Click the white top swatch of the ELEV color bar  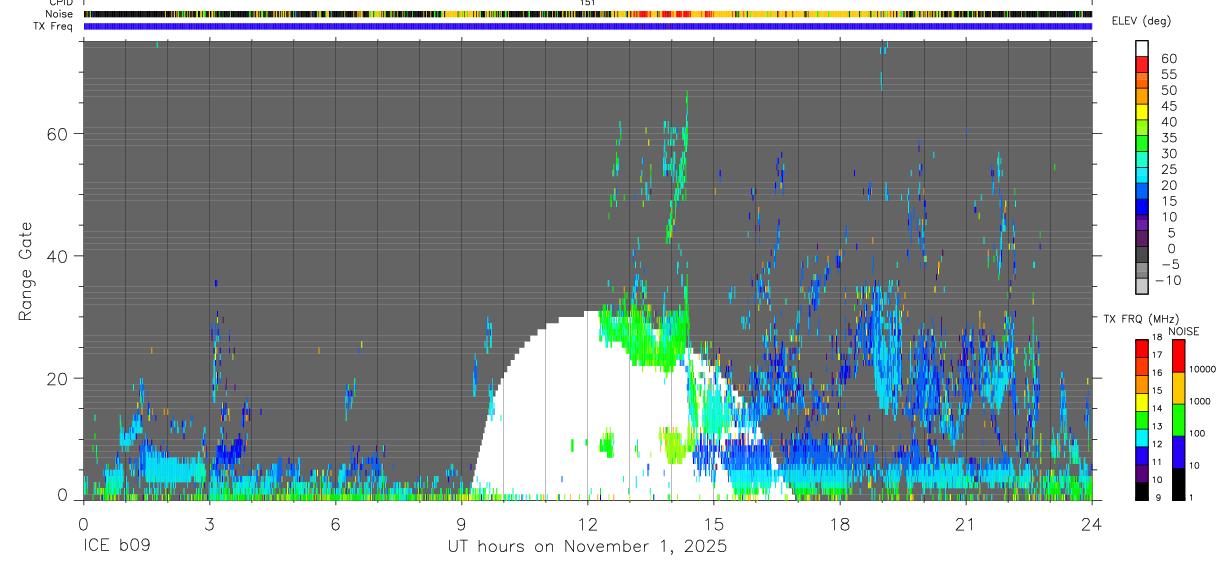(1142, 49)
